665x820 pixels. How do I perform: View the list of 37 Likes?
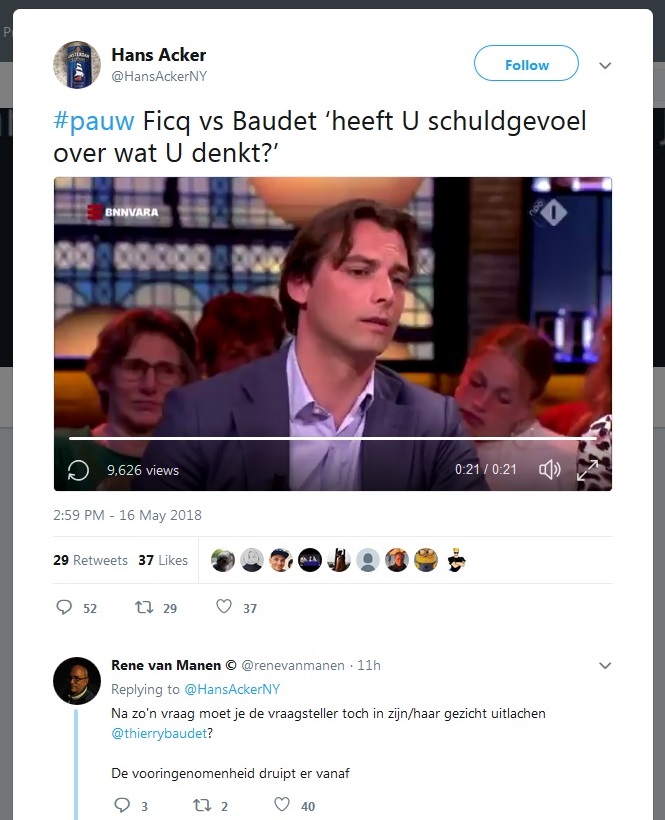click(x=163, y=560)
